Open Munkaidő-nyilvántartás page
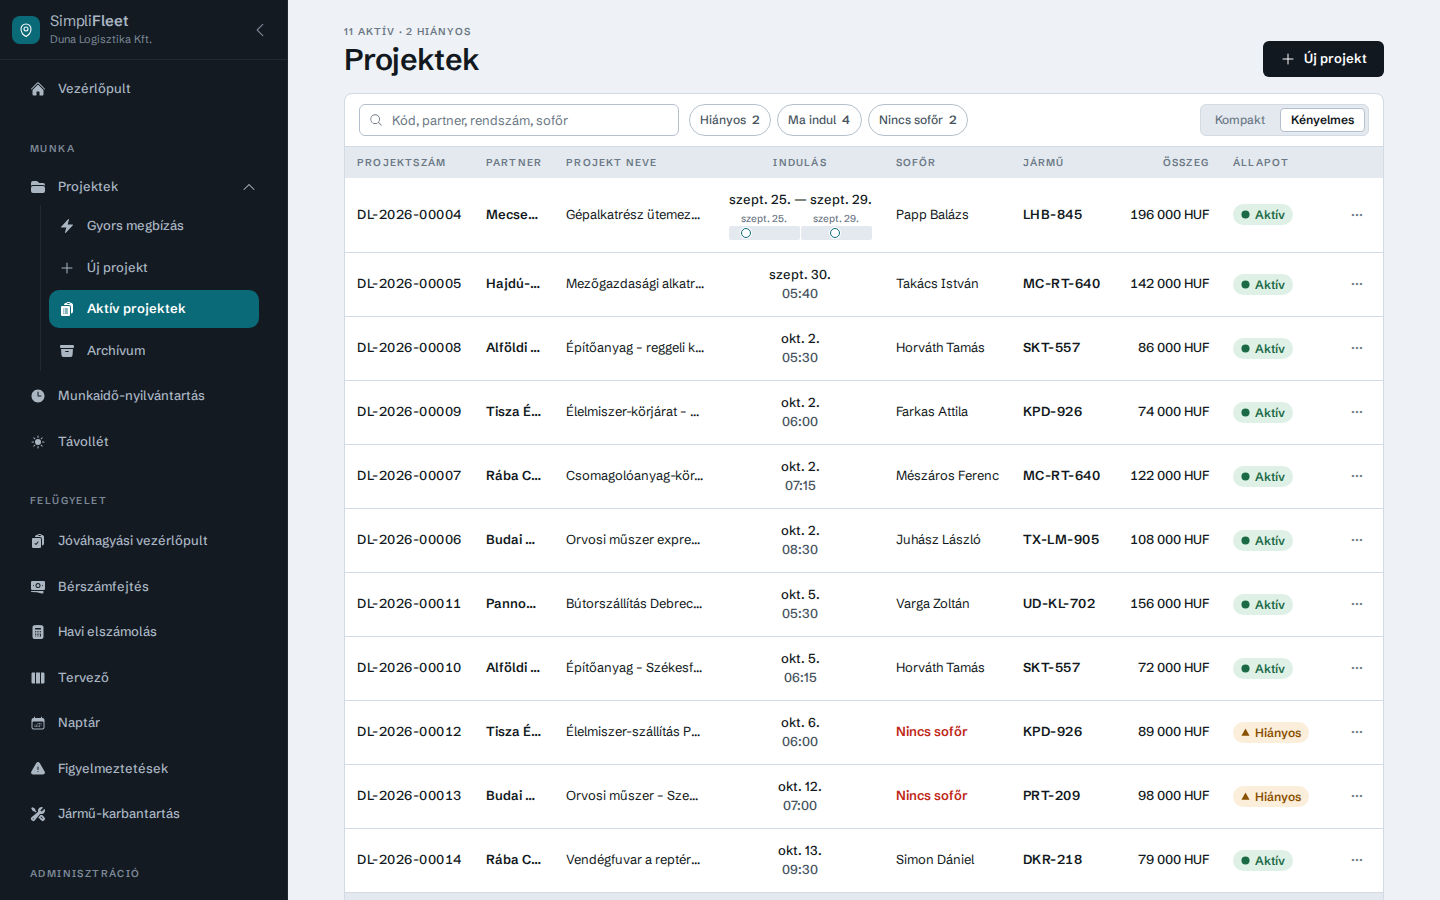This screenshot has width=1440, height=900. pyautogui.click(x=144, y=396)
